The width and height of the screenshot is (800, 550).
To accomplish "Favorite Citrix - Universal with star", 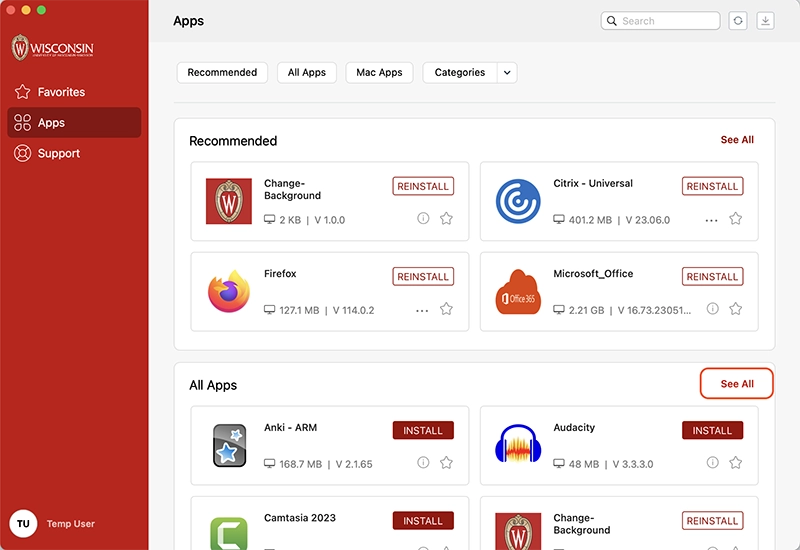I will coord(736,218).
